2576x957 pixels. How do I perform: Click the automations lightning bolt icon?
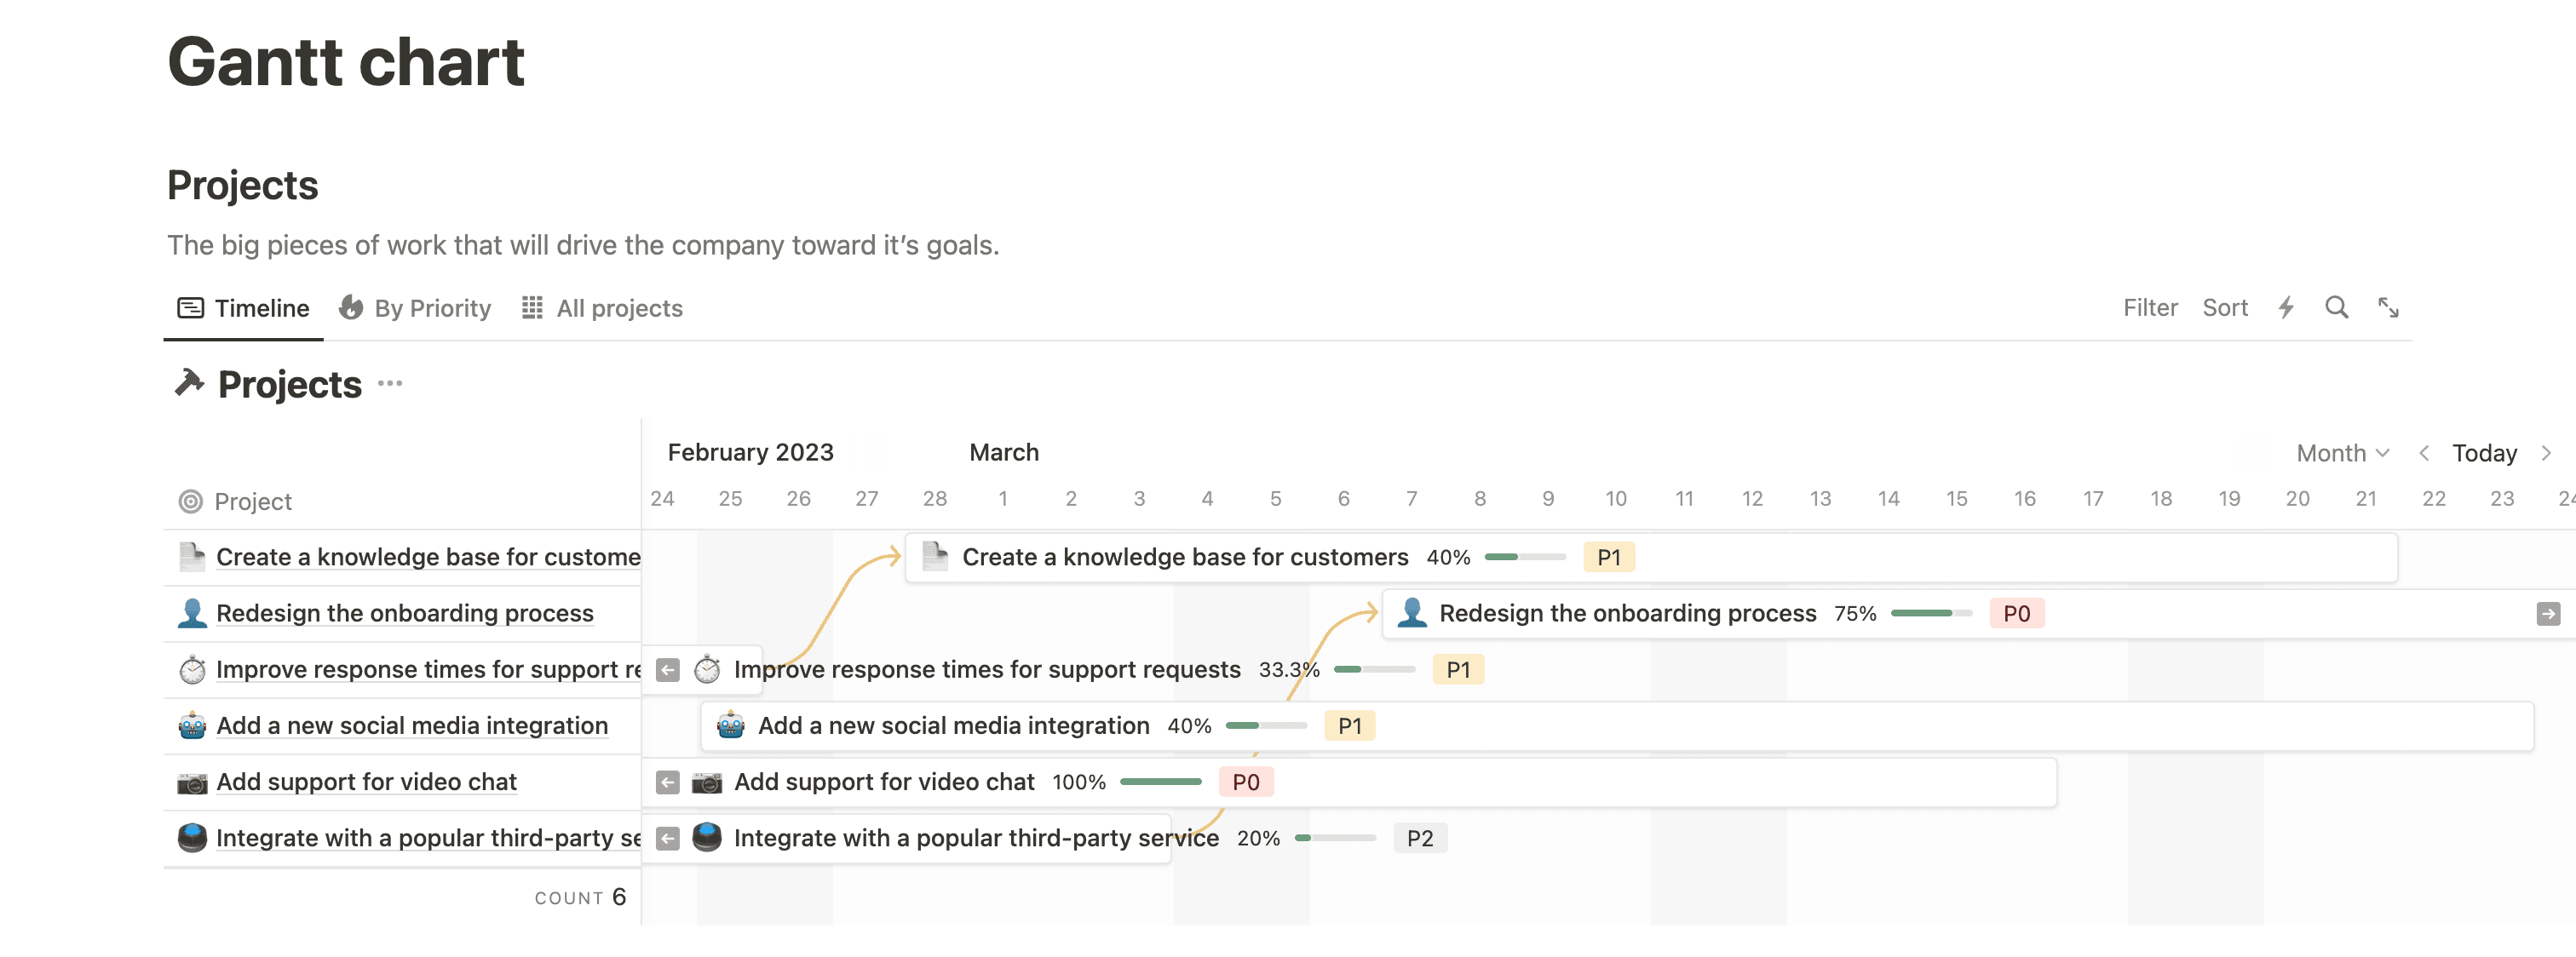pyautogui.click(x=2285, y=308)
